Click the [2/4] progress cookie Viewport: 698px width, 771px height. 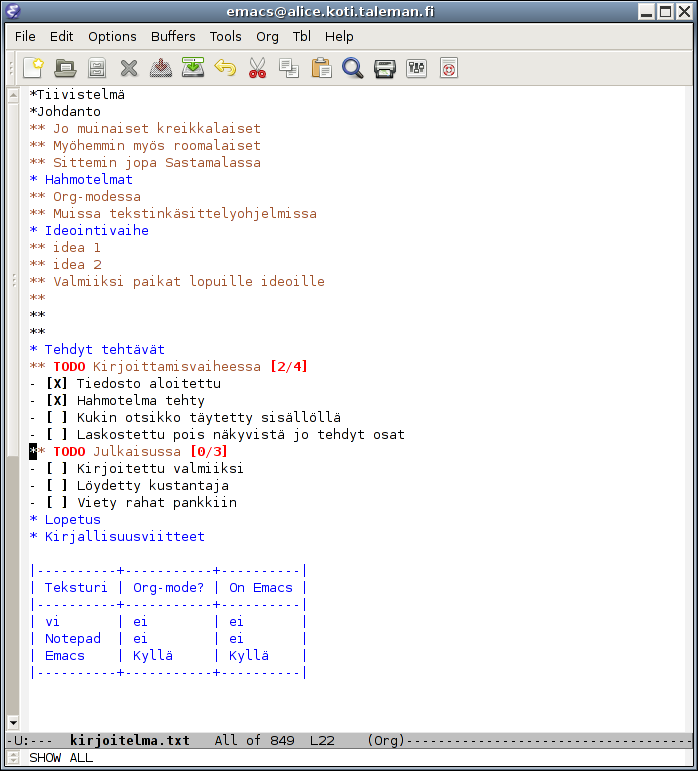(x=289, y=366)
